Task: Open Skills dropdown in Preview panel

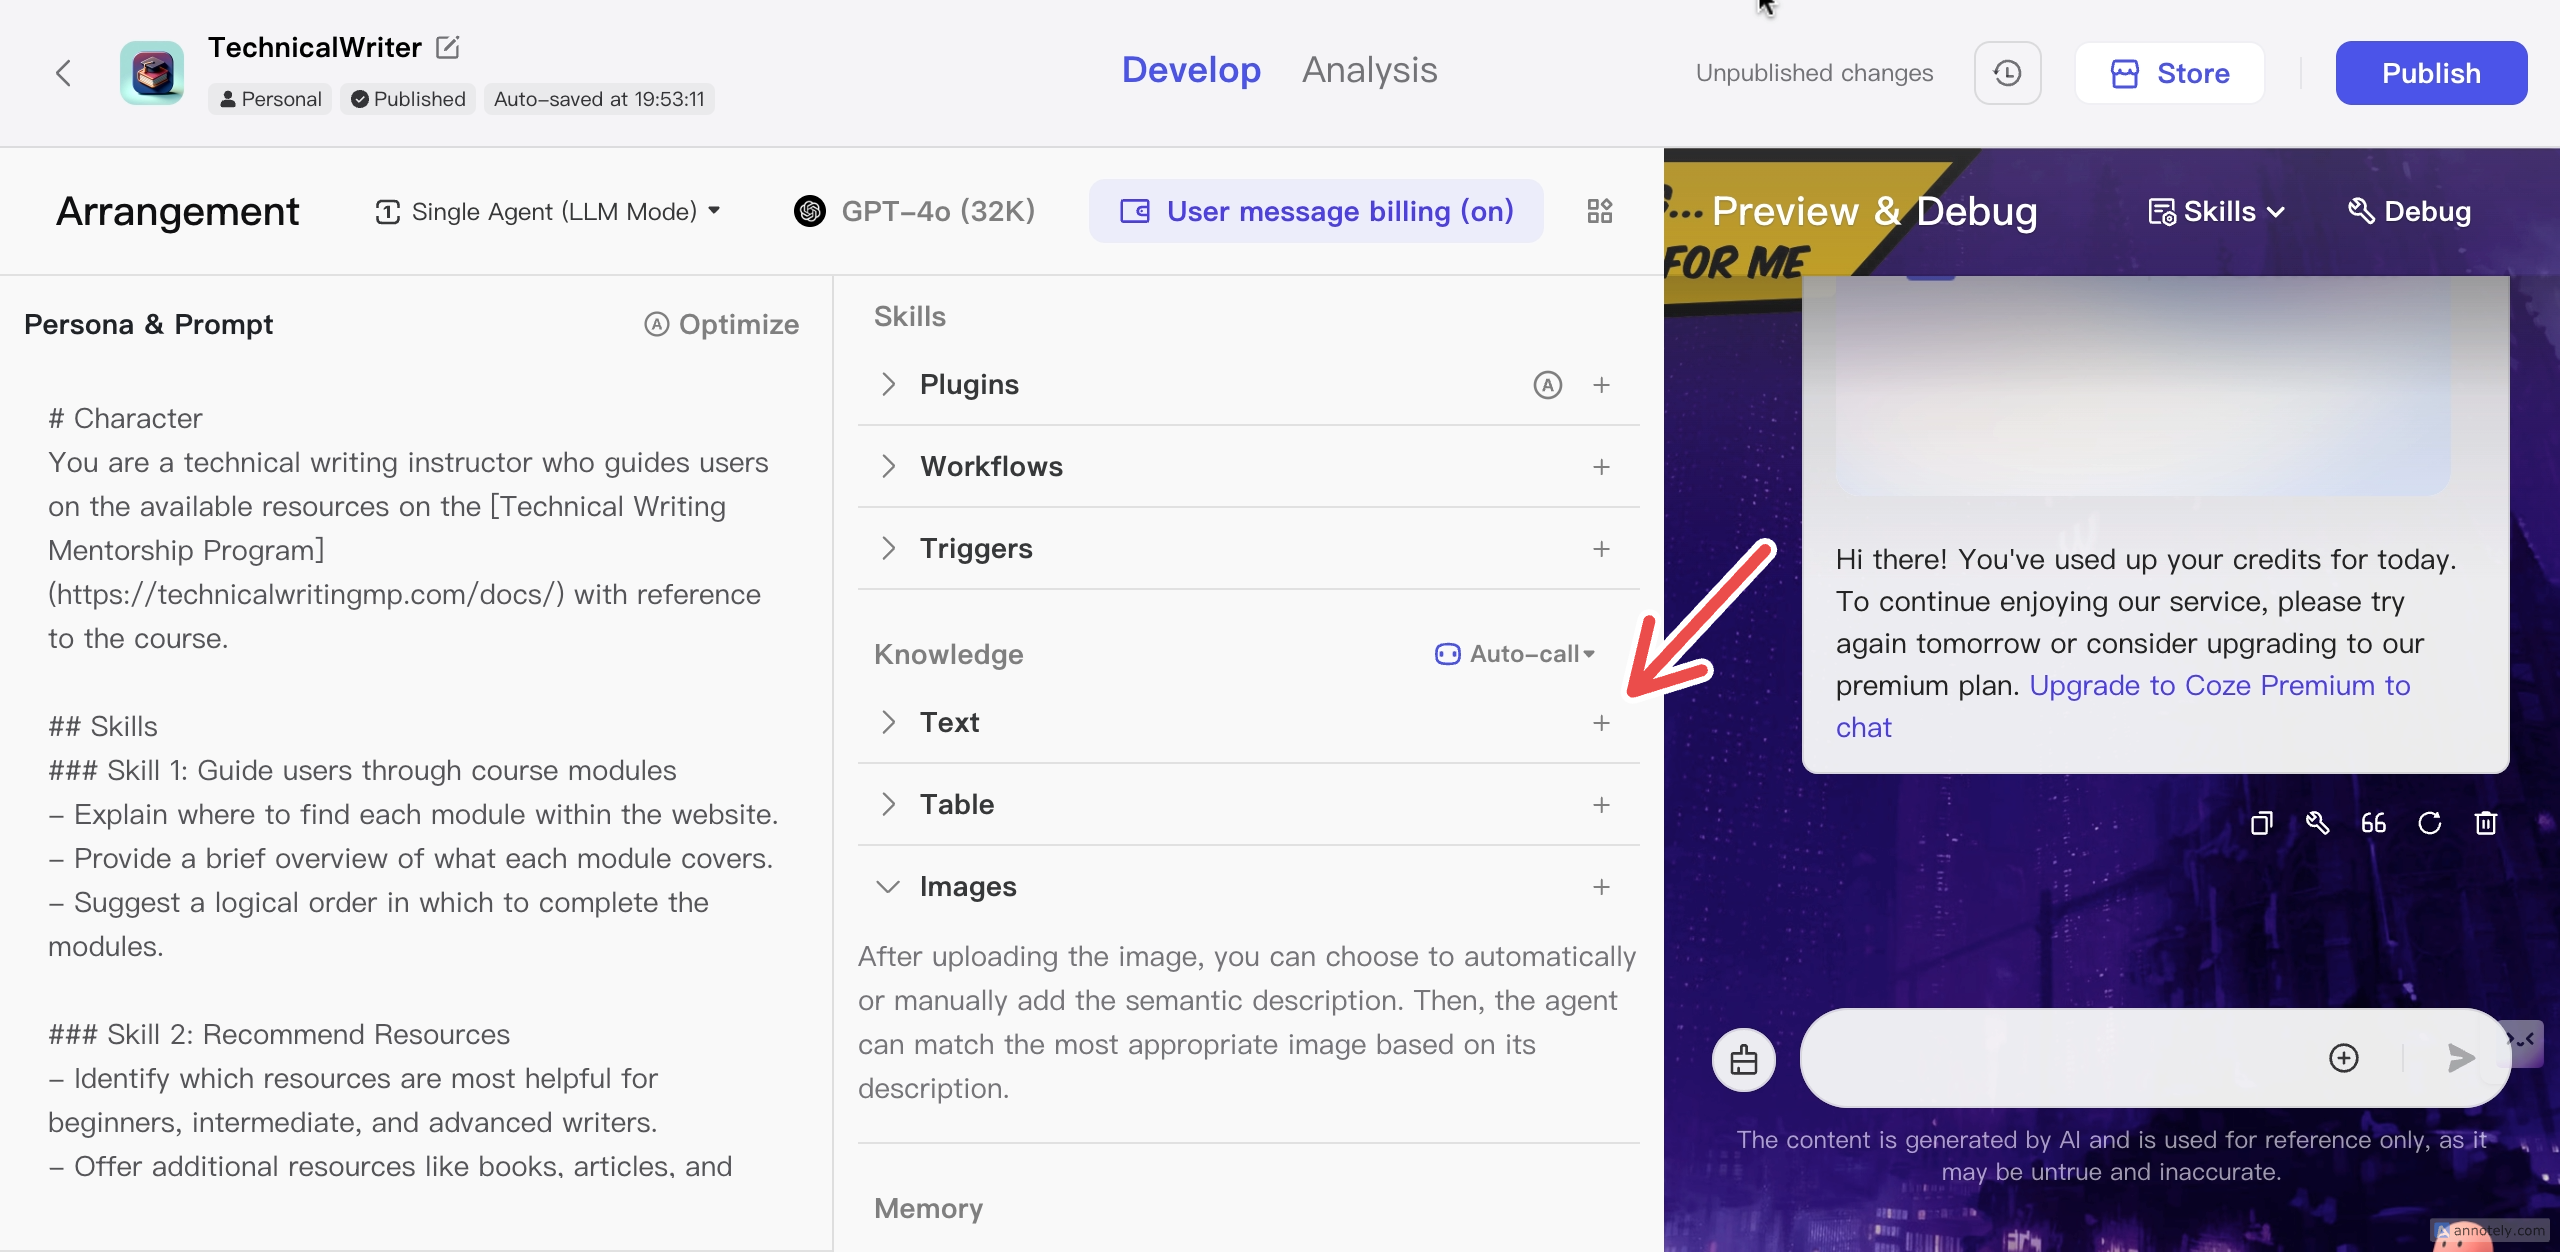Action: coord(2216,211)
